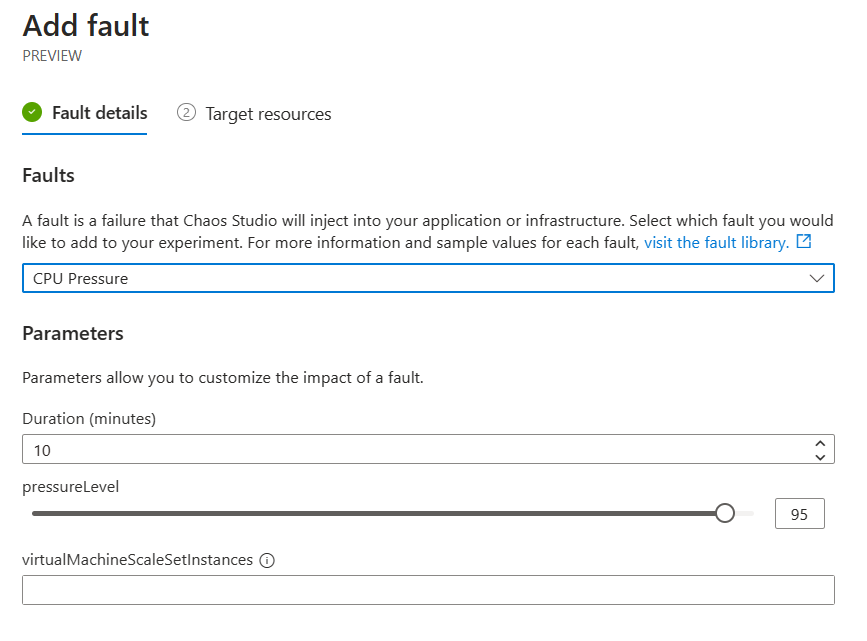Click the unfilled slider track right of the handle
The height and width of the screenshot is (641, 867).
coord(745,513)
